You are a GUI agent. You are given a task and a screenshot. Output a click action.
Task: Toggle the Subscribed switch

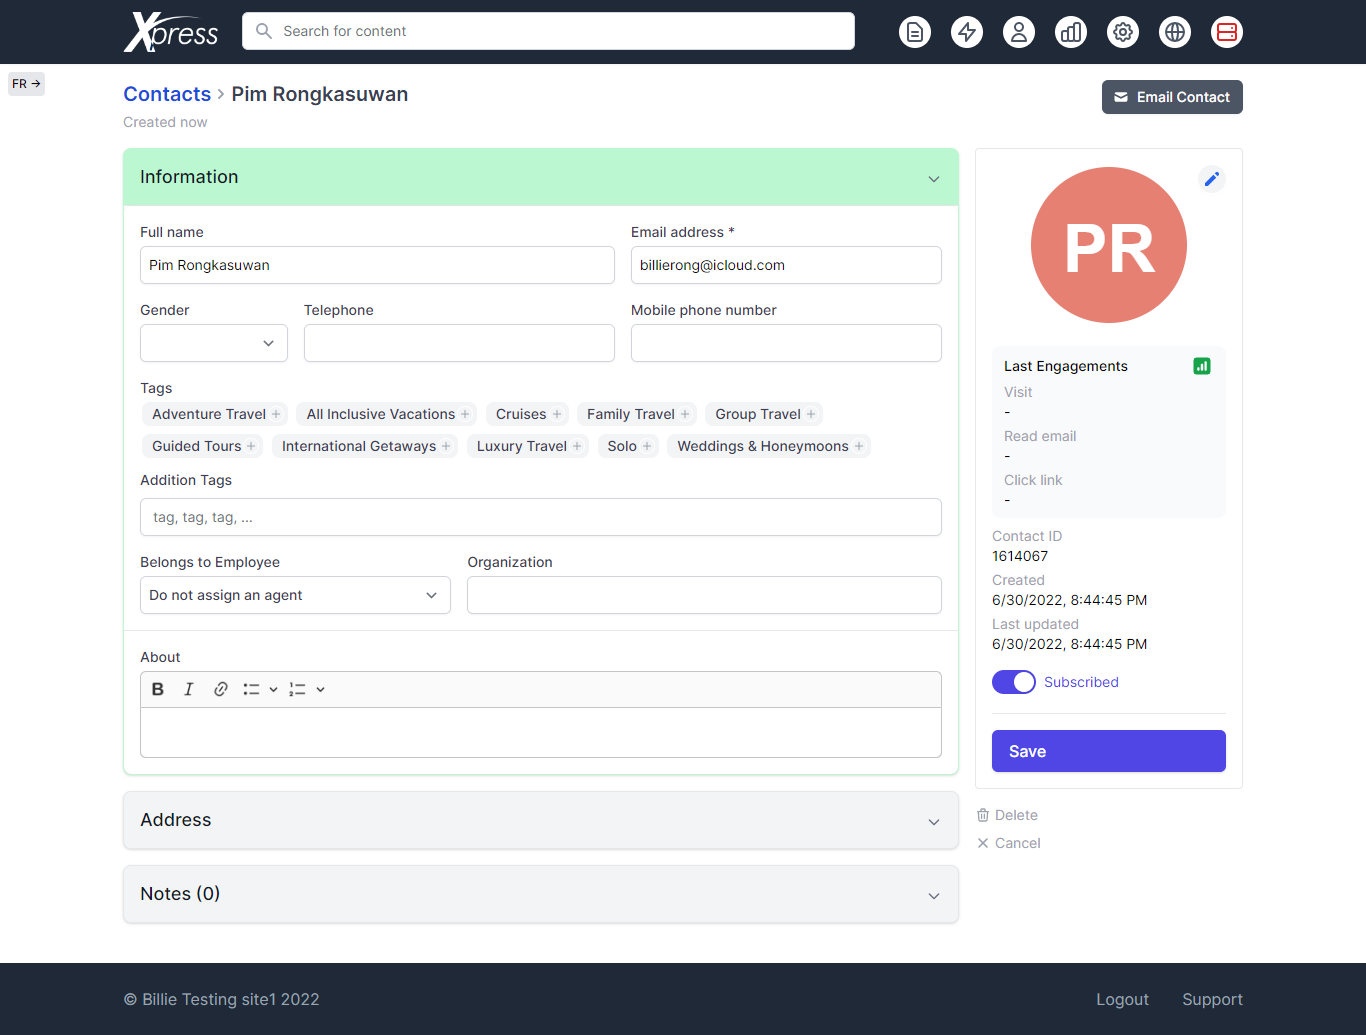[x=1013, y=682]
